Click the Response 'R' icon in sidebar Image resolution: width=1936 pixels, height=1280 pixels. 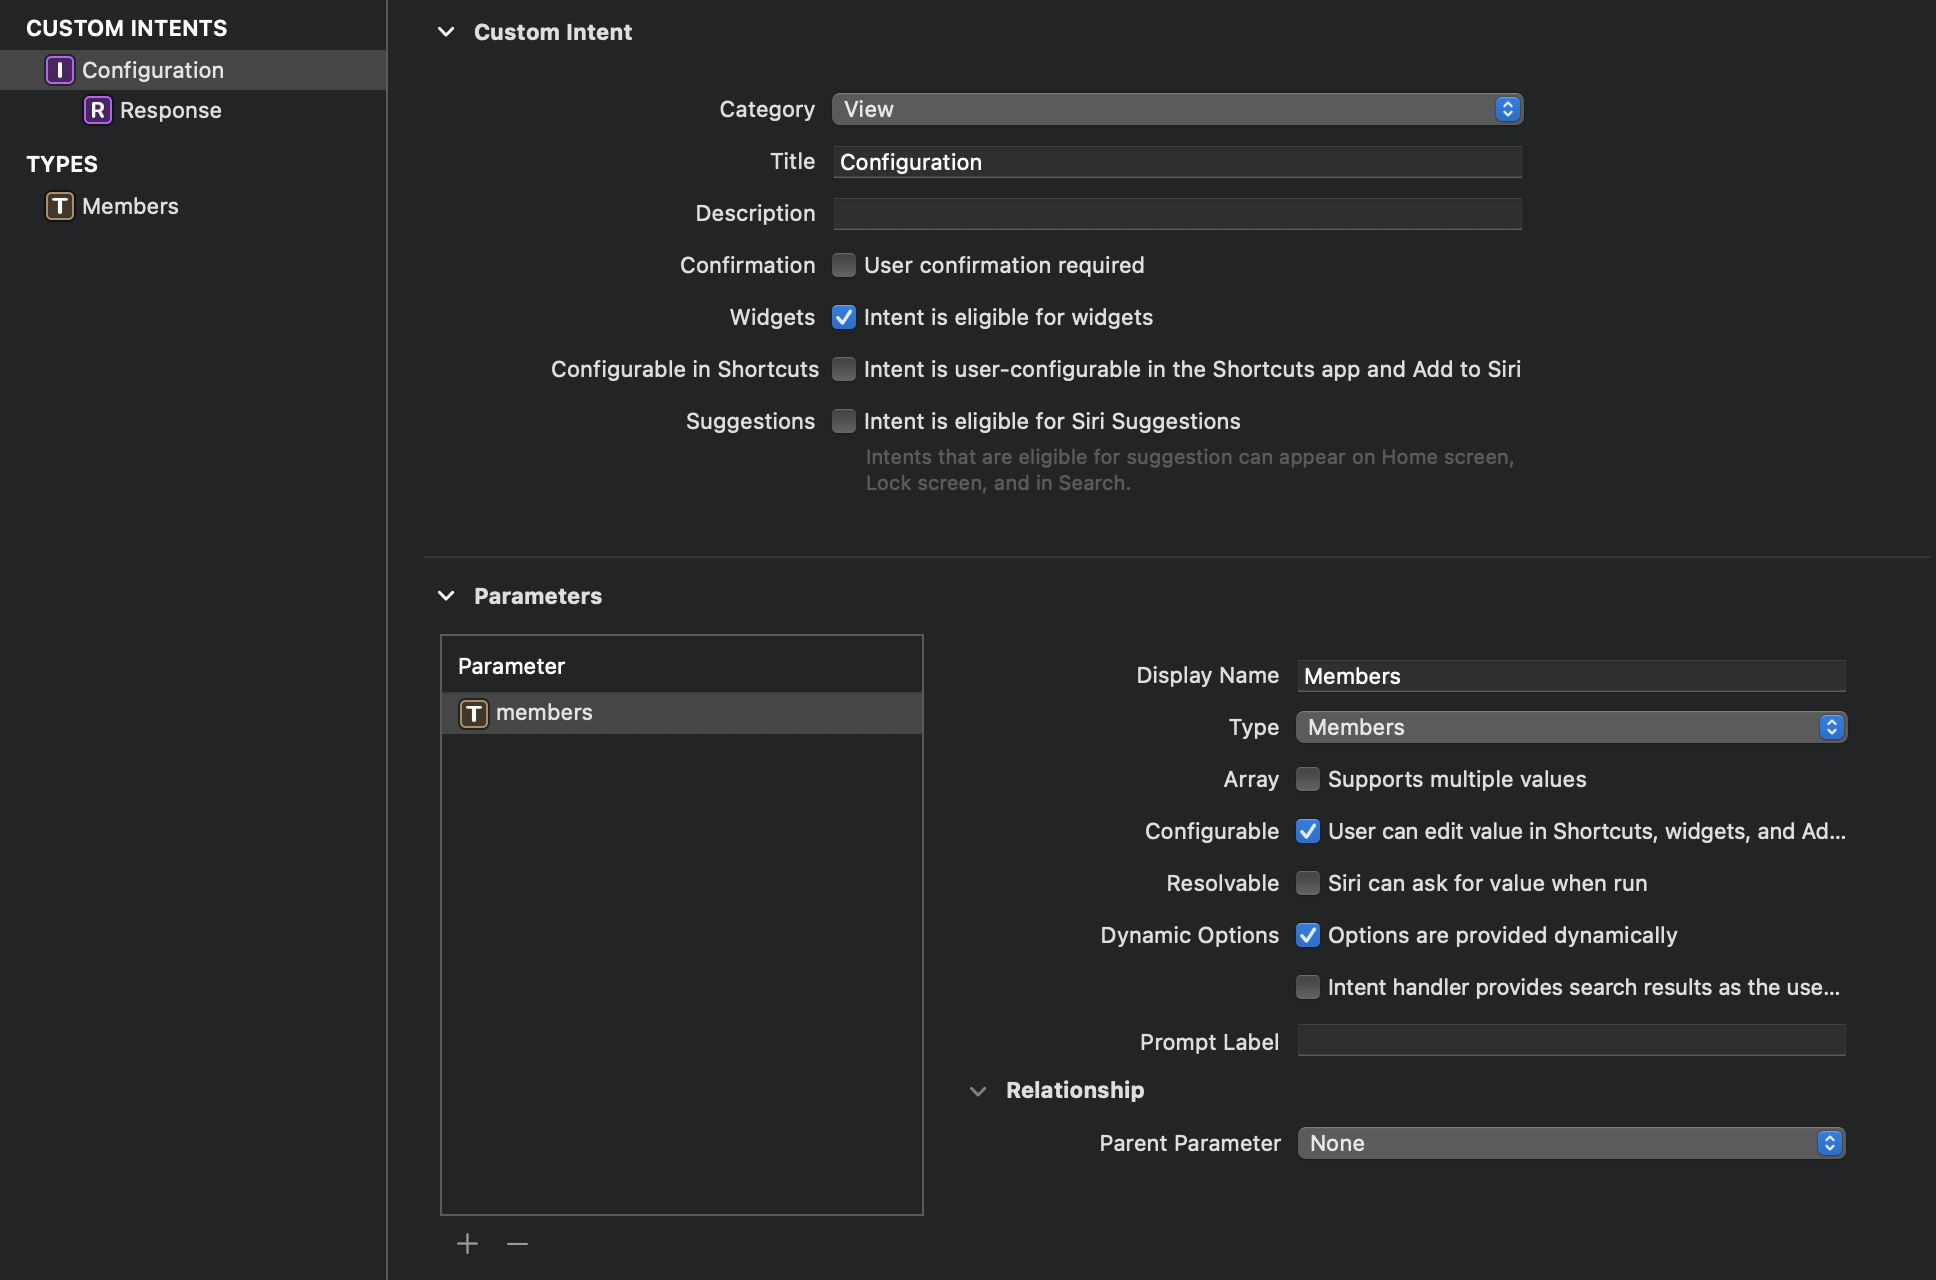point(97,110)
